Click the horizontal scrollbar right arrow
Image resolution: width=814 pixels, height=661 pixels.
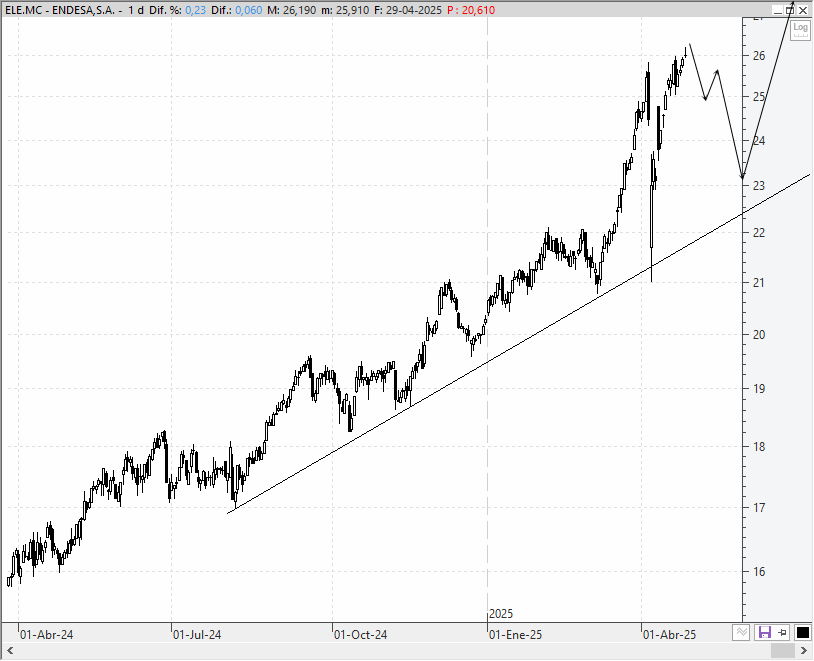(805, 651)
